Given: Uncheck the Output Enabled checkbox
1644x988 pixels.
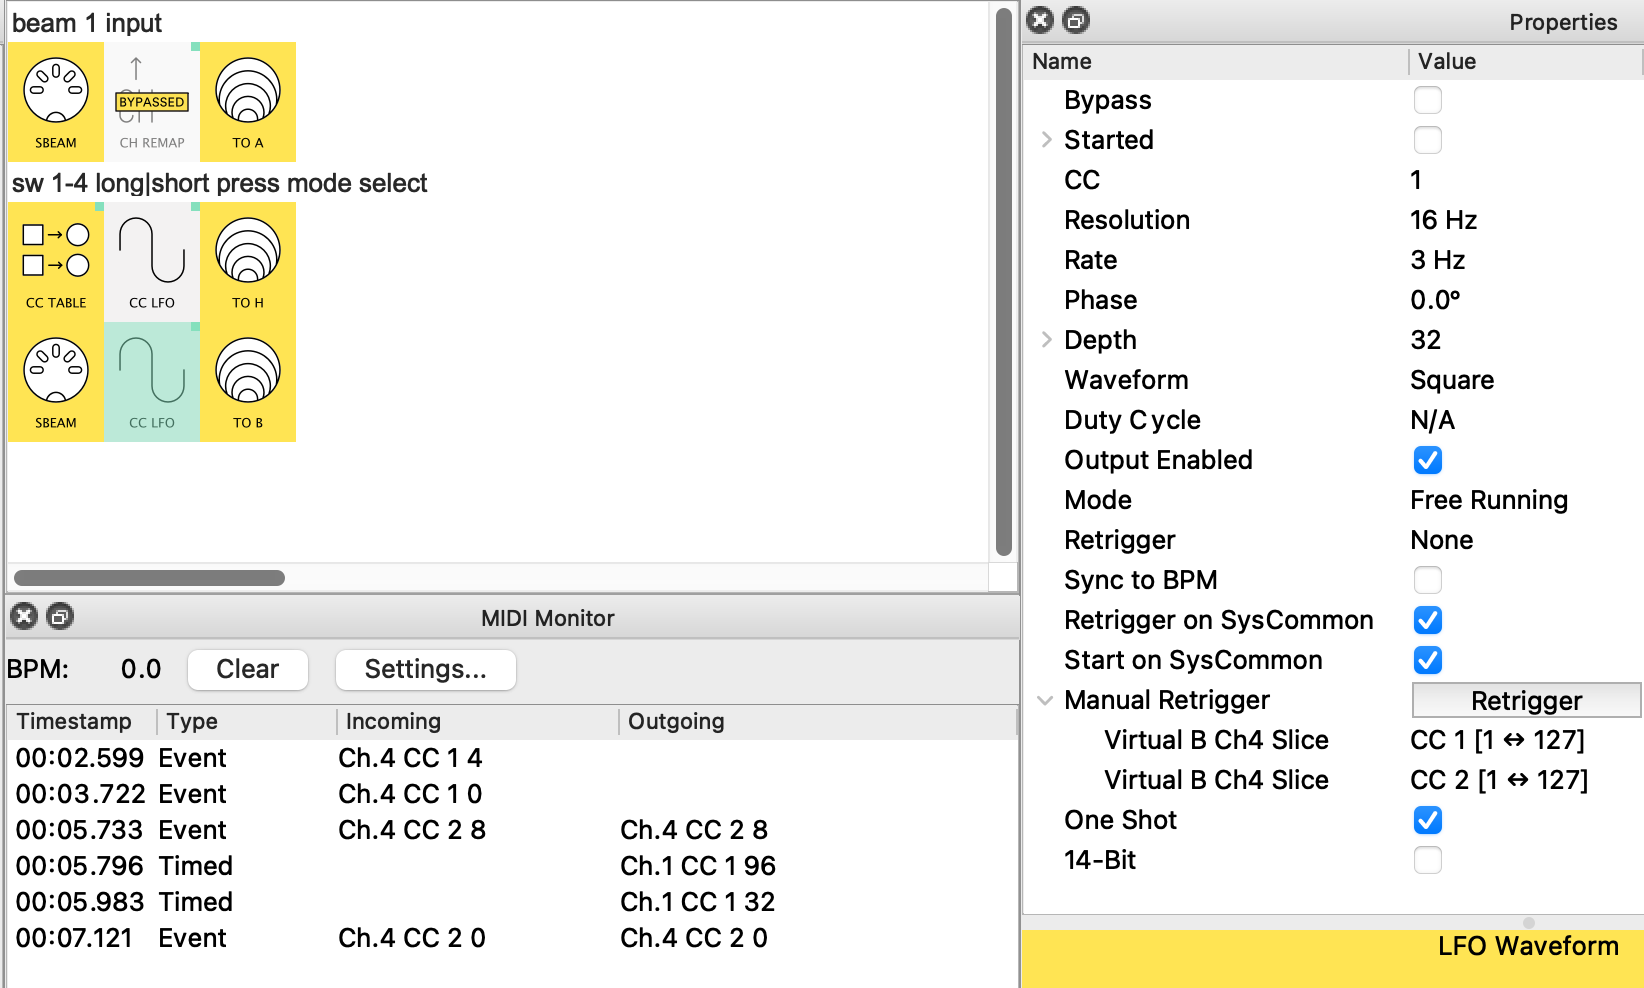Looking at the screenshot, I should [1427, 460].
